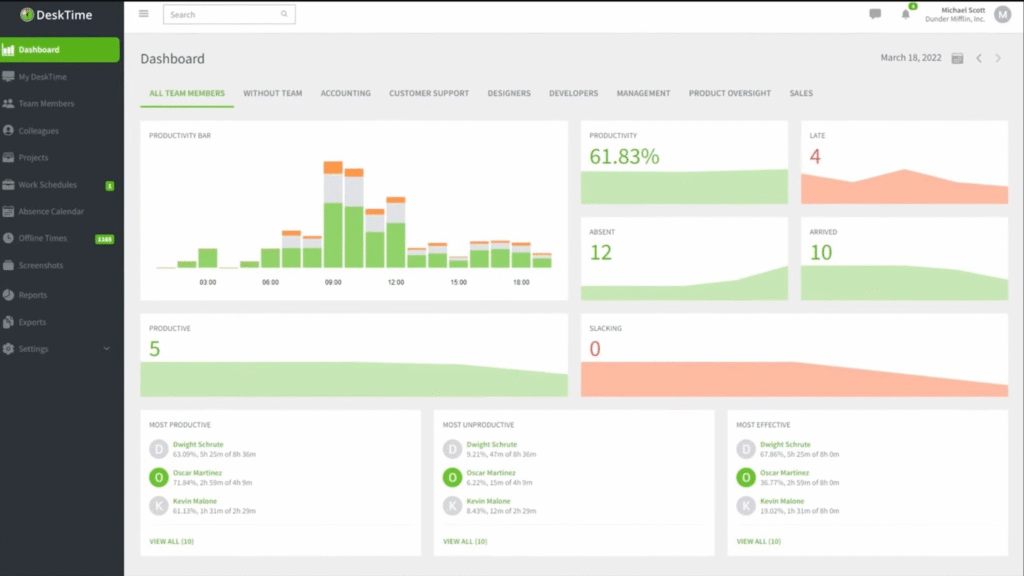Viewport: 1024px width, 576px height.
Task: Click View All under Most Effective
Action: [x=758, y=541]
